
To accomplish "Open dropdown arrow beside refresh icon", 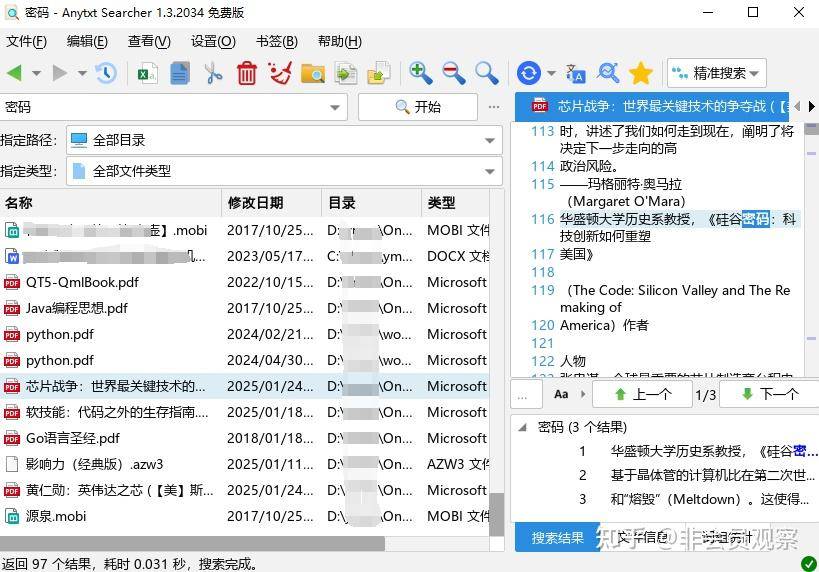I will pos(551,73).
